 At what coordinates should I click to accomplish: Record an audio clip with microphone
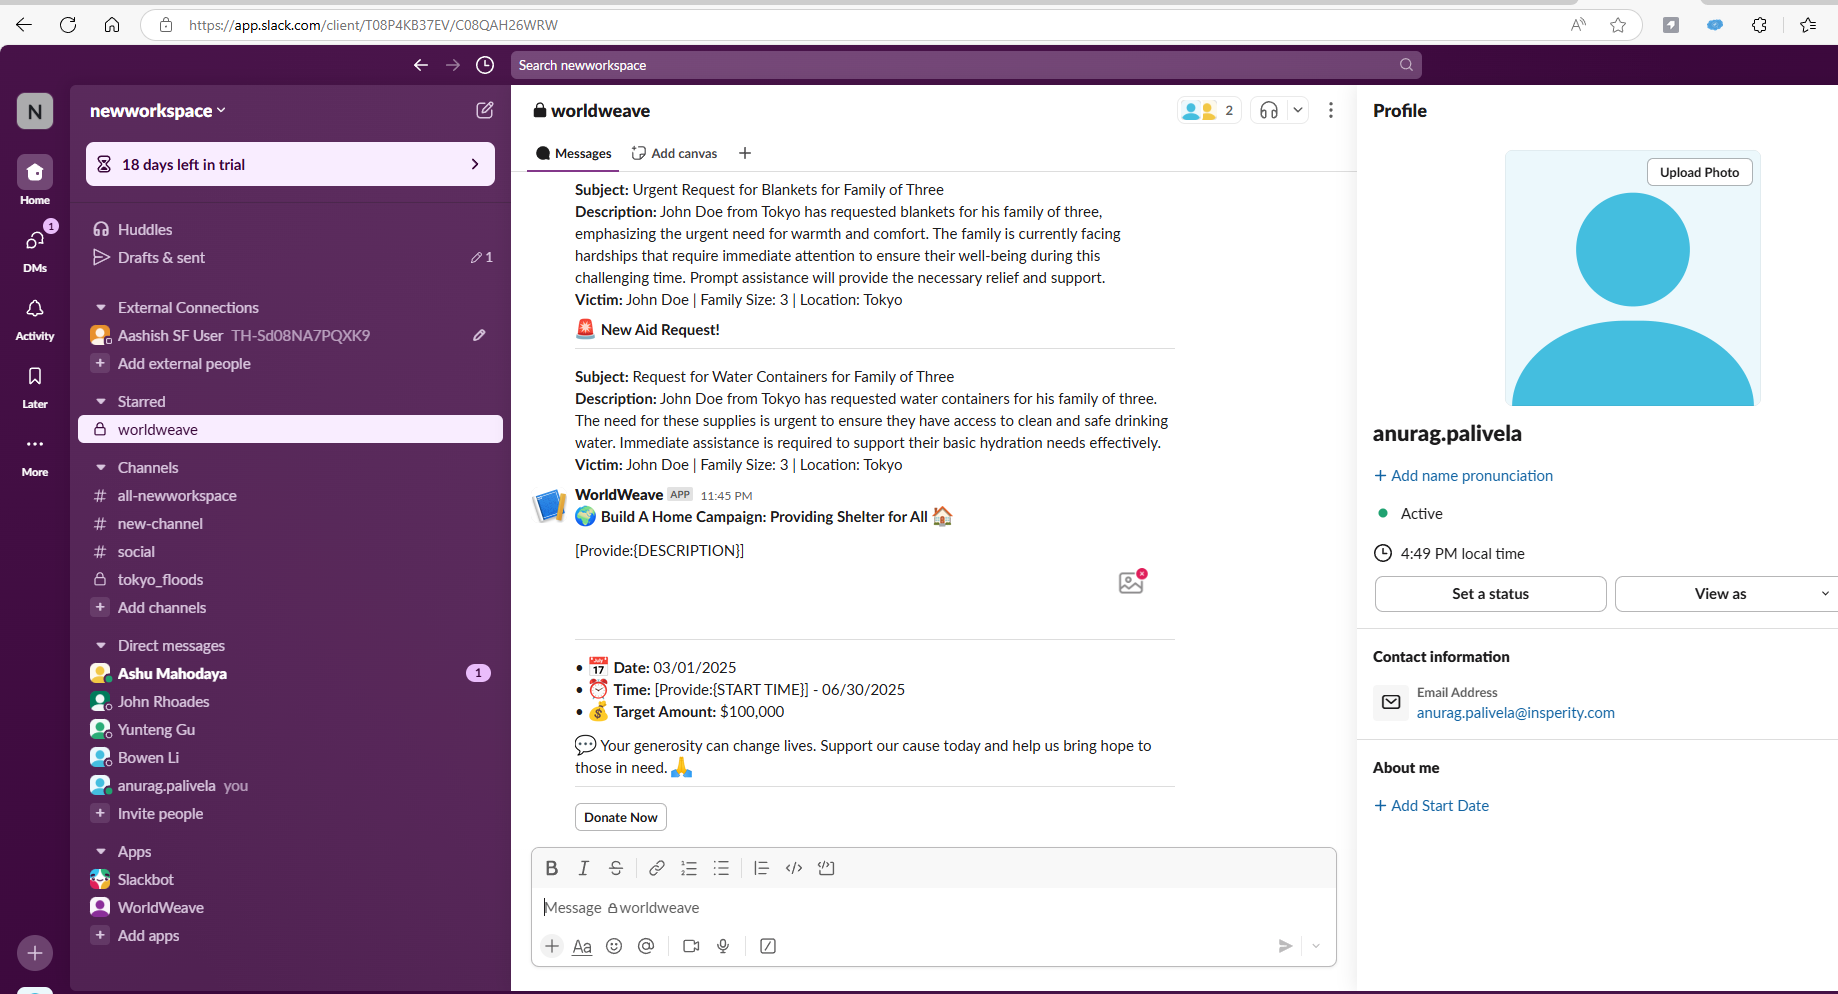point(723,946)
